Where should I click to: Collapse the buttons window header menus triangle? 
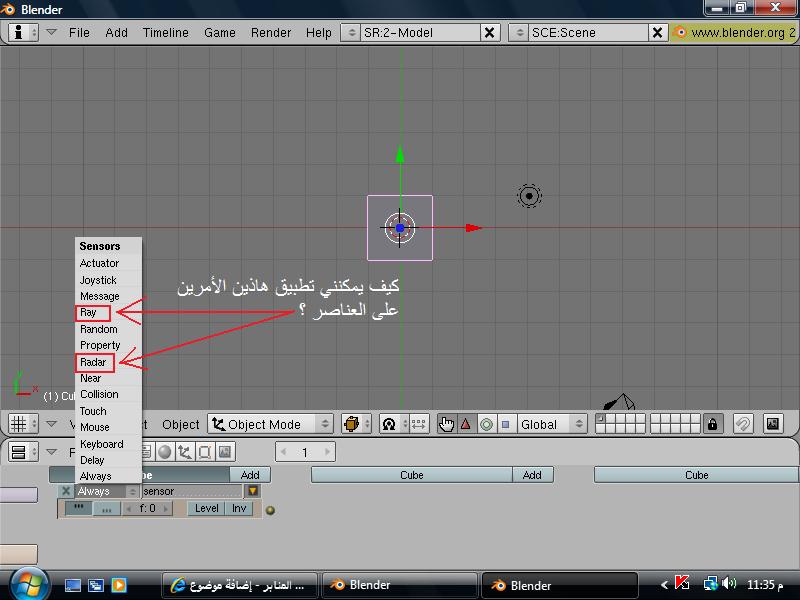point(51,452)
